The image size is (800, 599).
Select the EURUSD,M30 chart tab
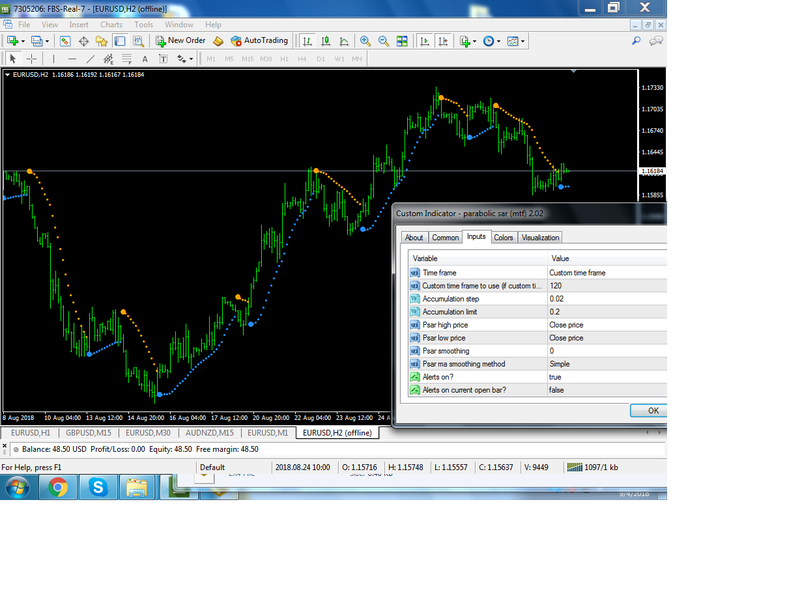[148, 433]
